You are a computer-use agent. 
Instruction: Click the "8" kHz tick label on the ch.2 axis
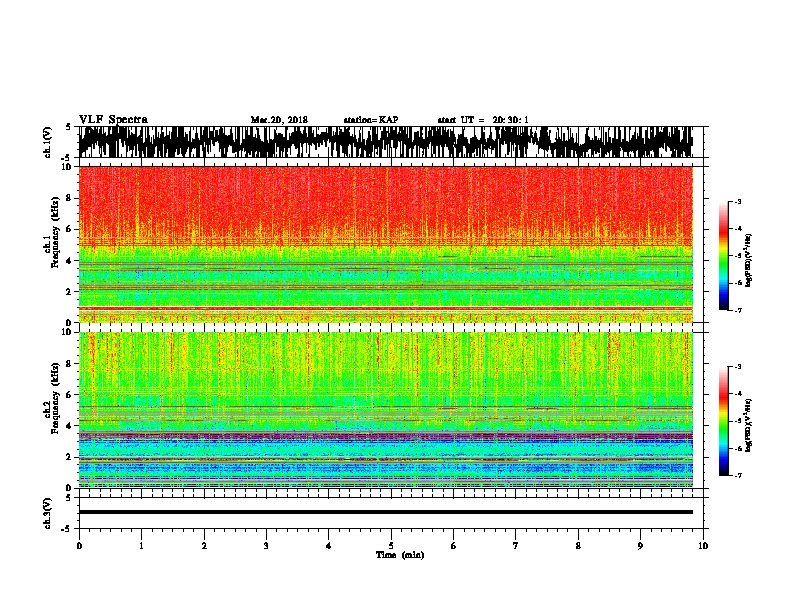click(69, 364)
